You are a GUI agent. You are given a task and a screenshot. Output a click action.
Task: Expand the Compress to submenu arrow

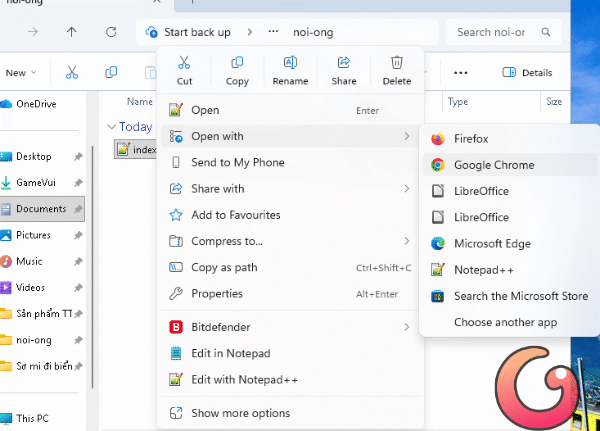pyautogui.click(x=406, y=241)
